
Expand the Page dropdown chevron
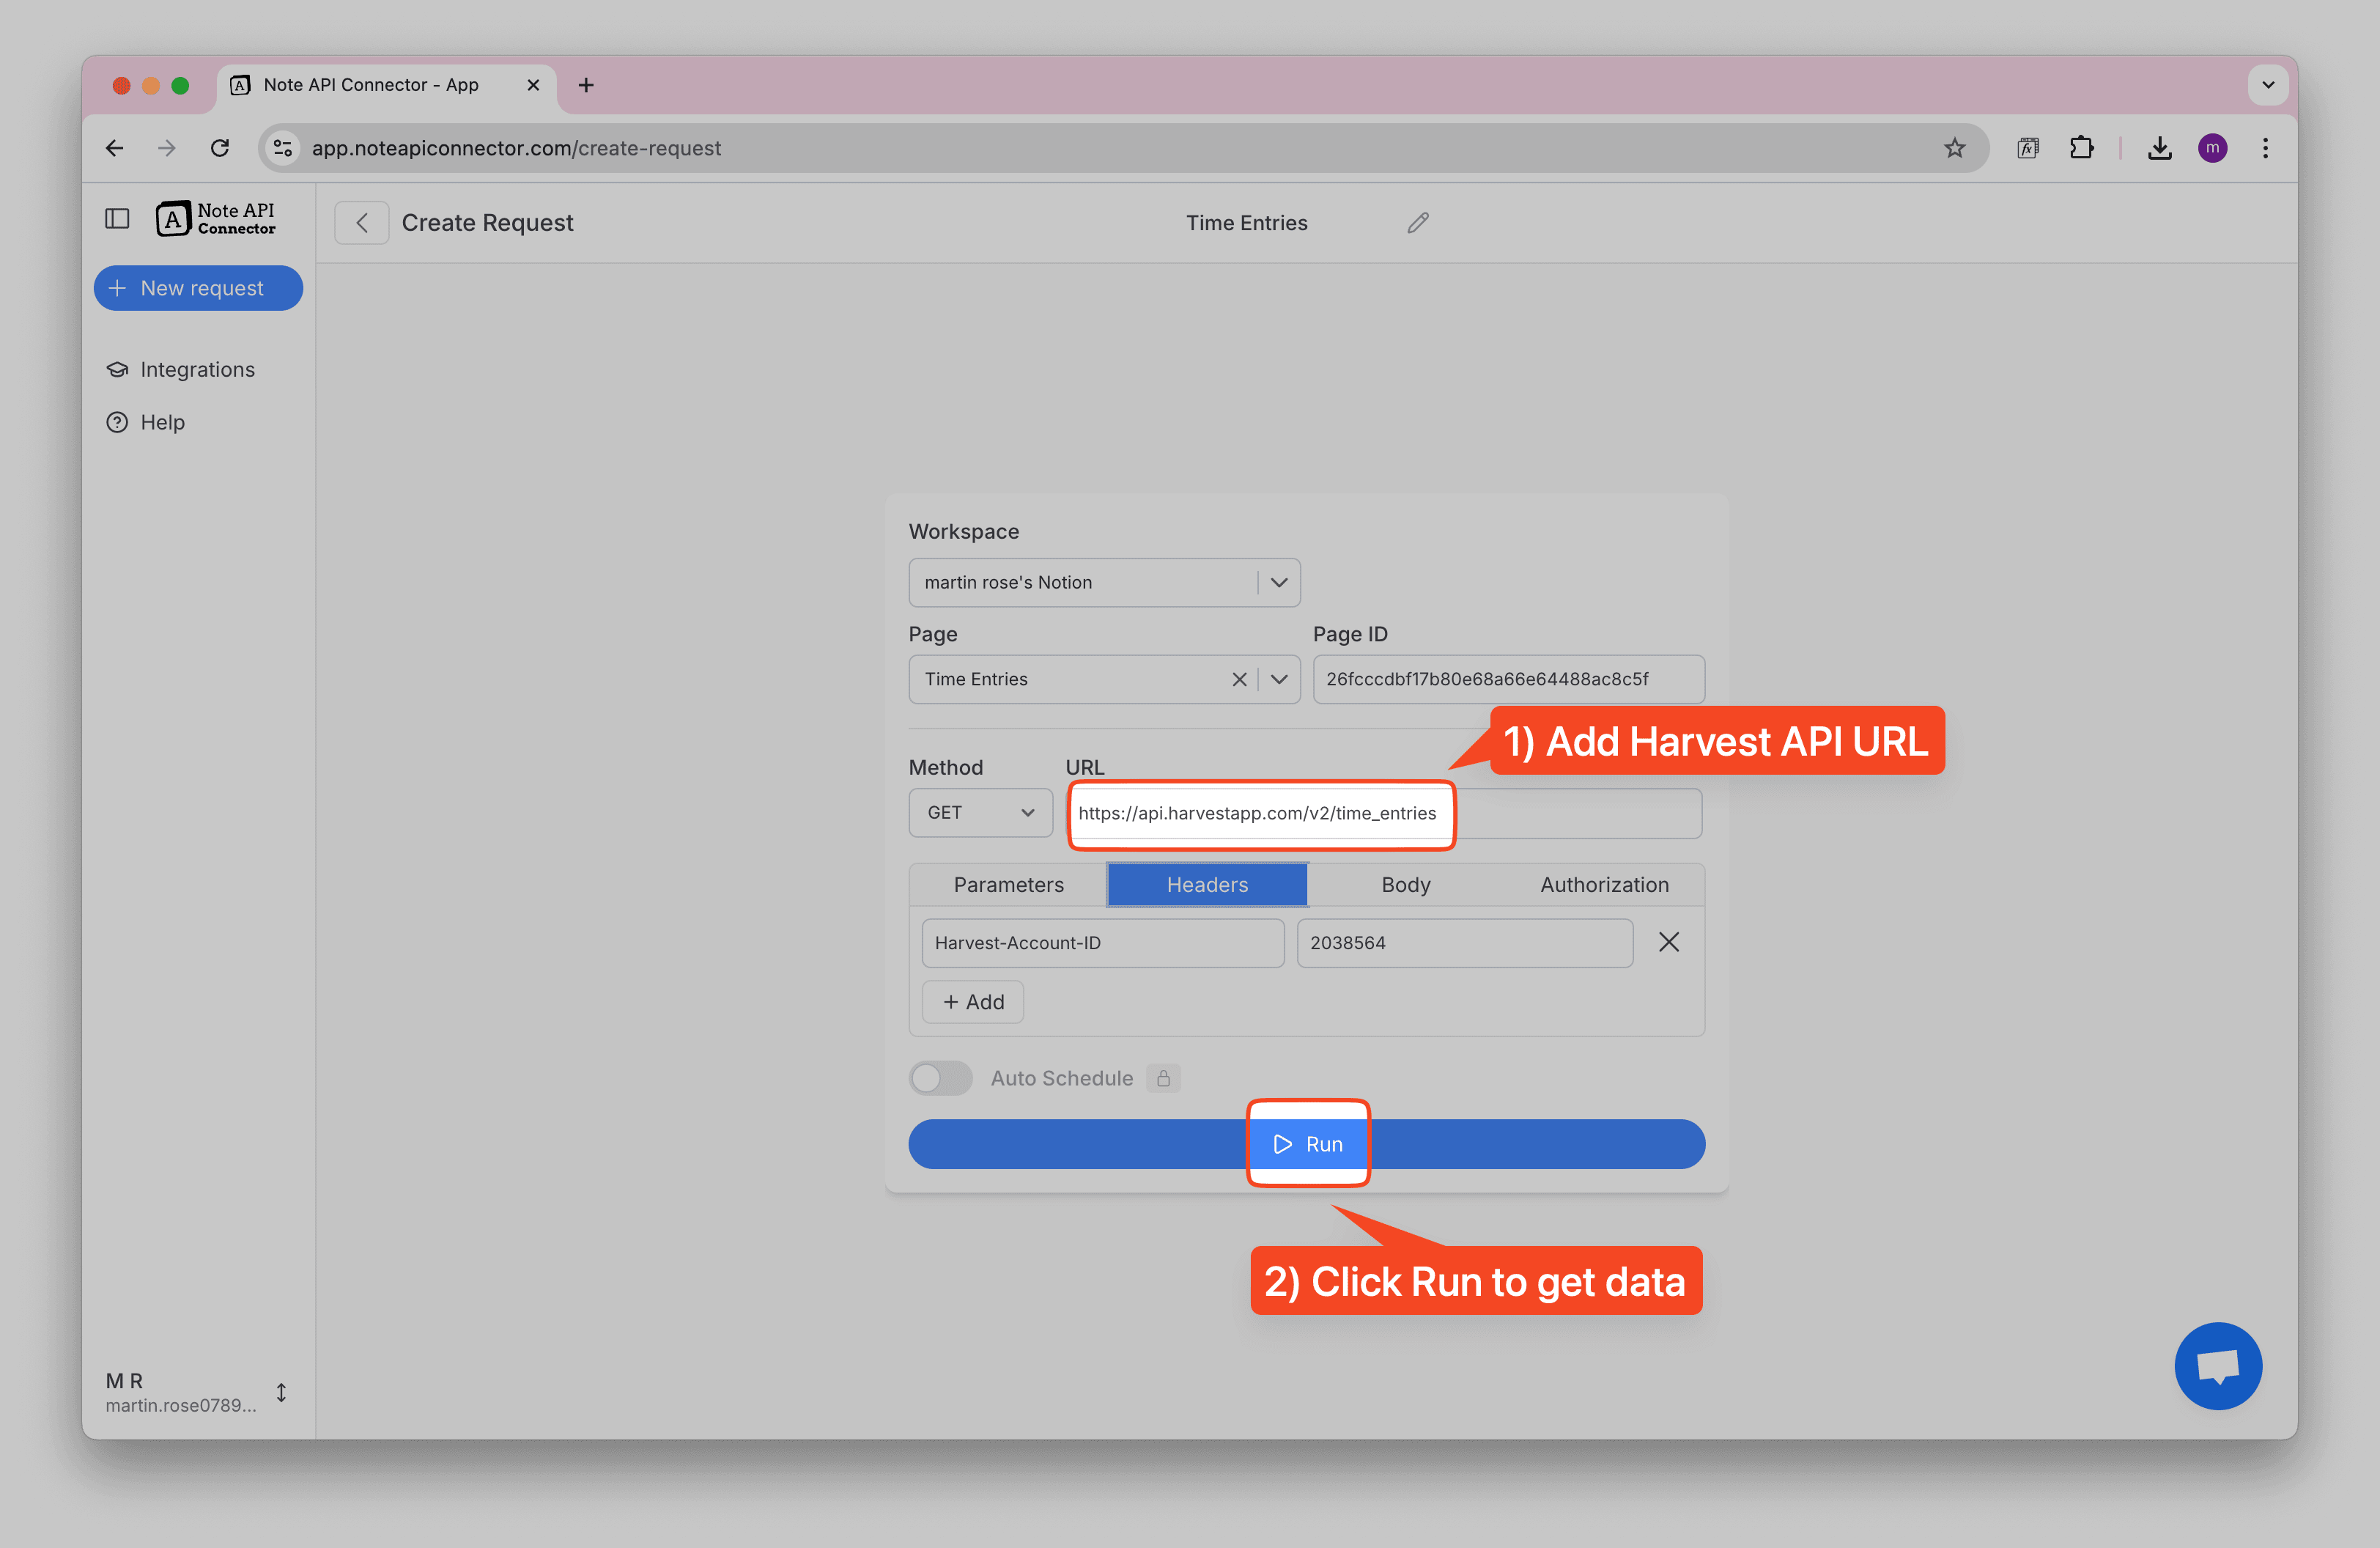[x=1279, y=679]
